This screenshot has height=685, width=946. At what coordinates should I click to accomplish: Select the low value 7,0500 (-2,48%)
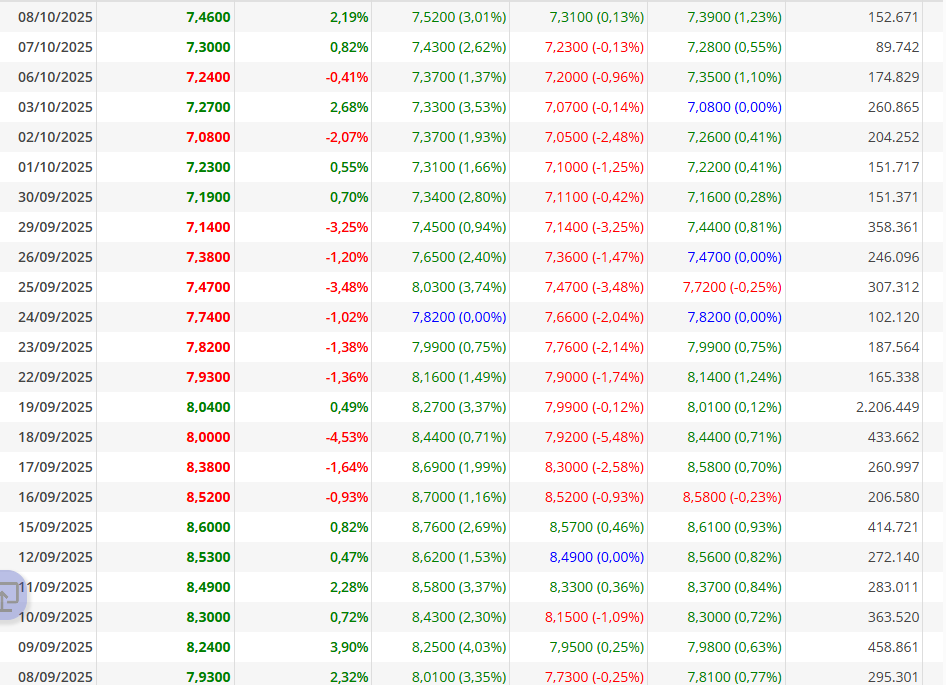point(594,137)
